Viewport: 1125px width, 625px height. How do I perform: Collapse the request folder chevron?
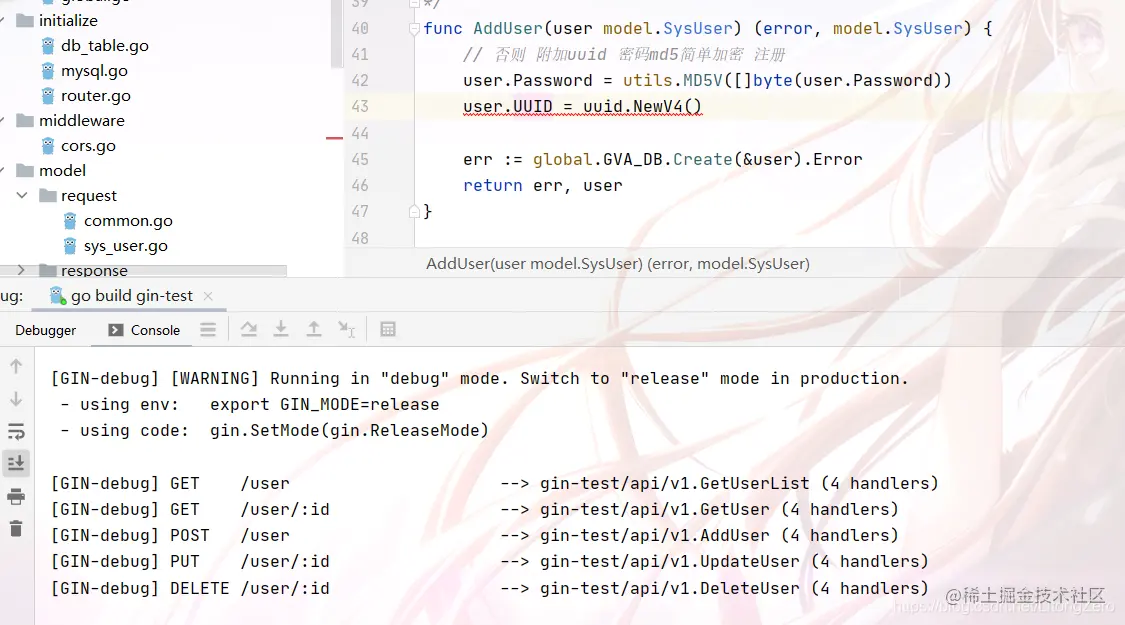pyautogui.click(x=22, y=195)
